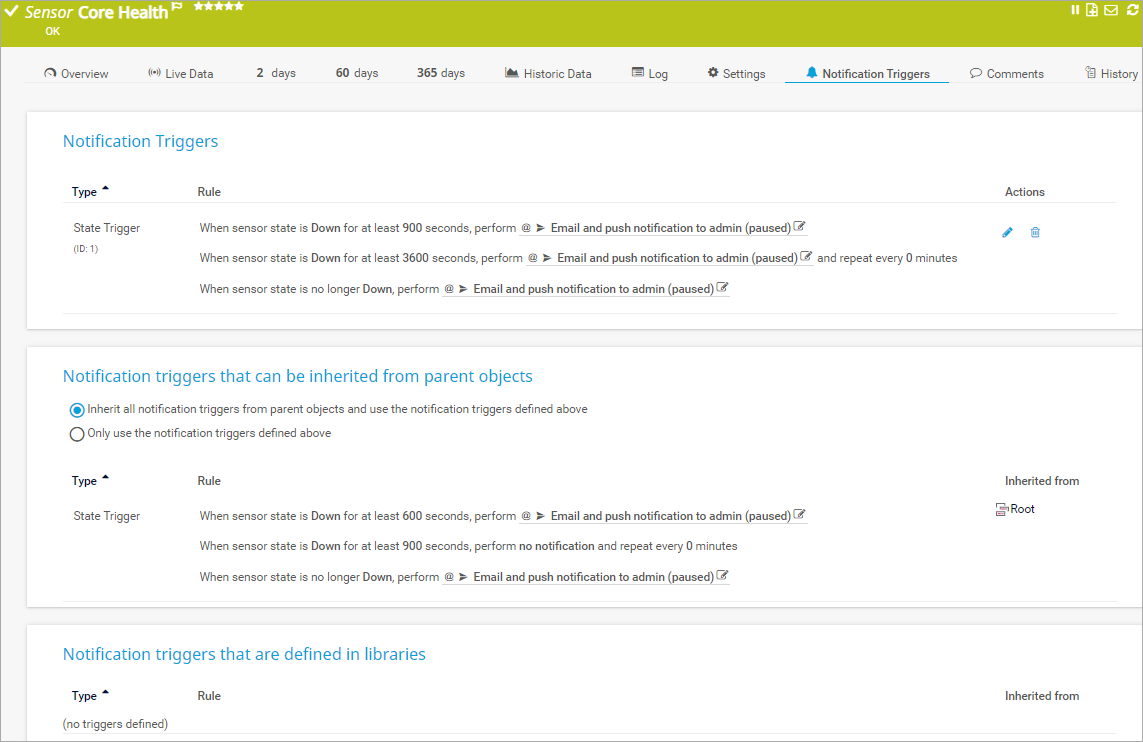
Task: Open edit icon after inherited 600 seconds notification
Action: pyautogui.click(x=800, y=515)
